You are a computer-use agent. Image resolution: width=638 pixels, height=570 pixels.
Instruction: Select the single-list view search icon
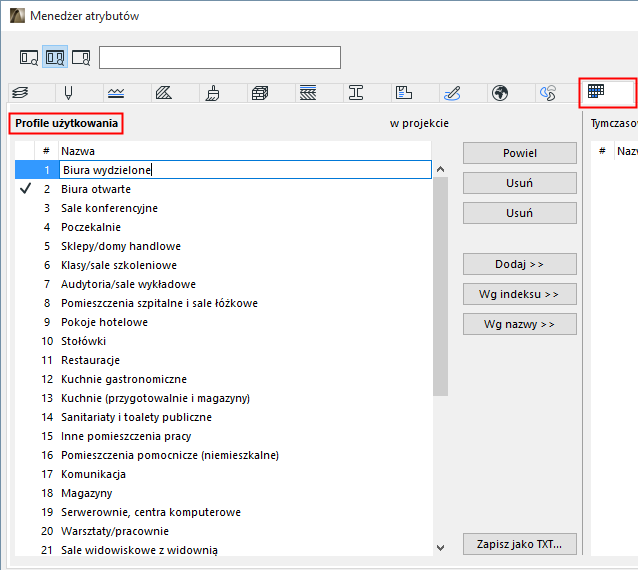point(29,57)
